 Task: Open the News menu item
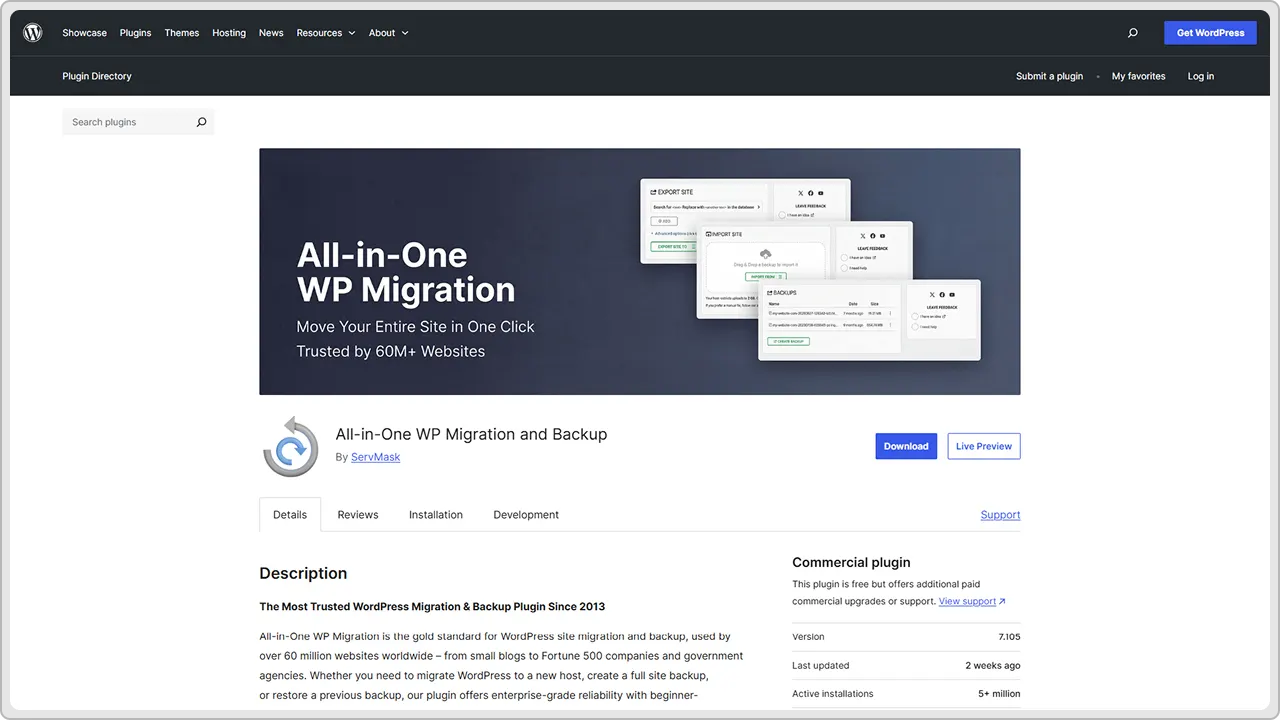tap(271, 33)
